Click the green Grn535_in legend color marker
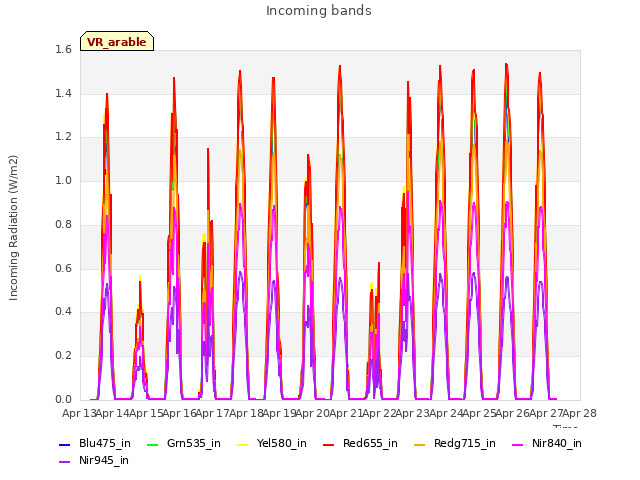 [152, 444]
